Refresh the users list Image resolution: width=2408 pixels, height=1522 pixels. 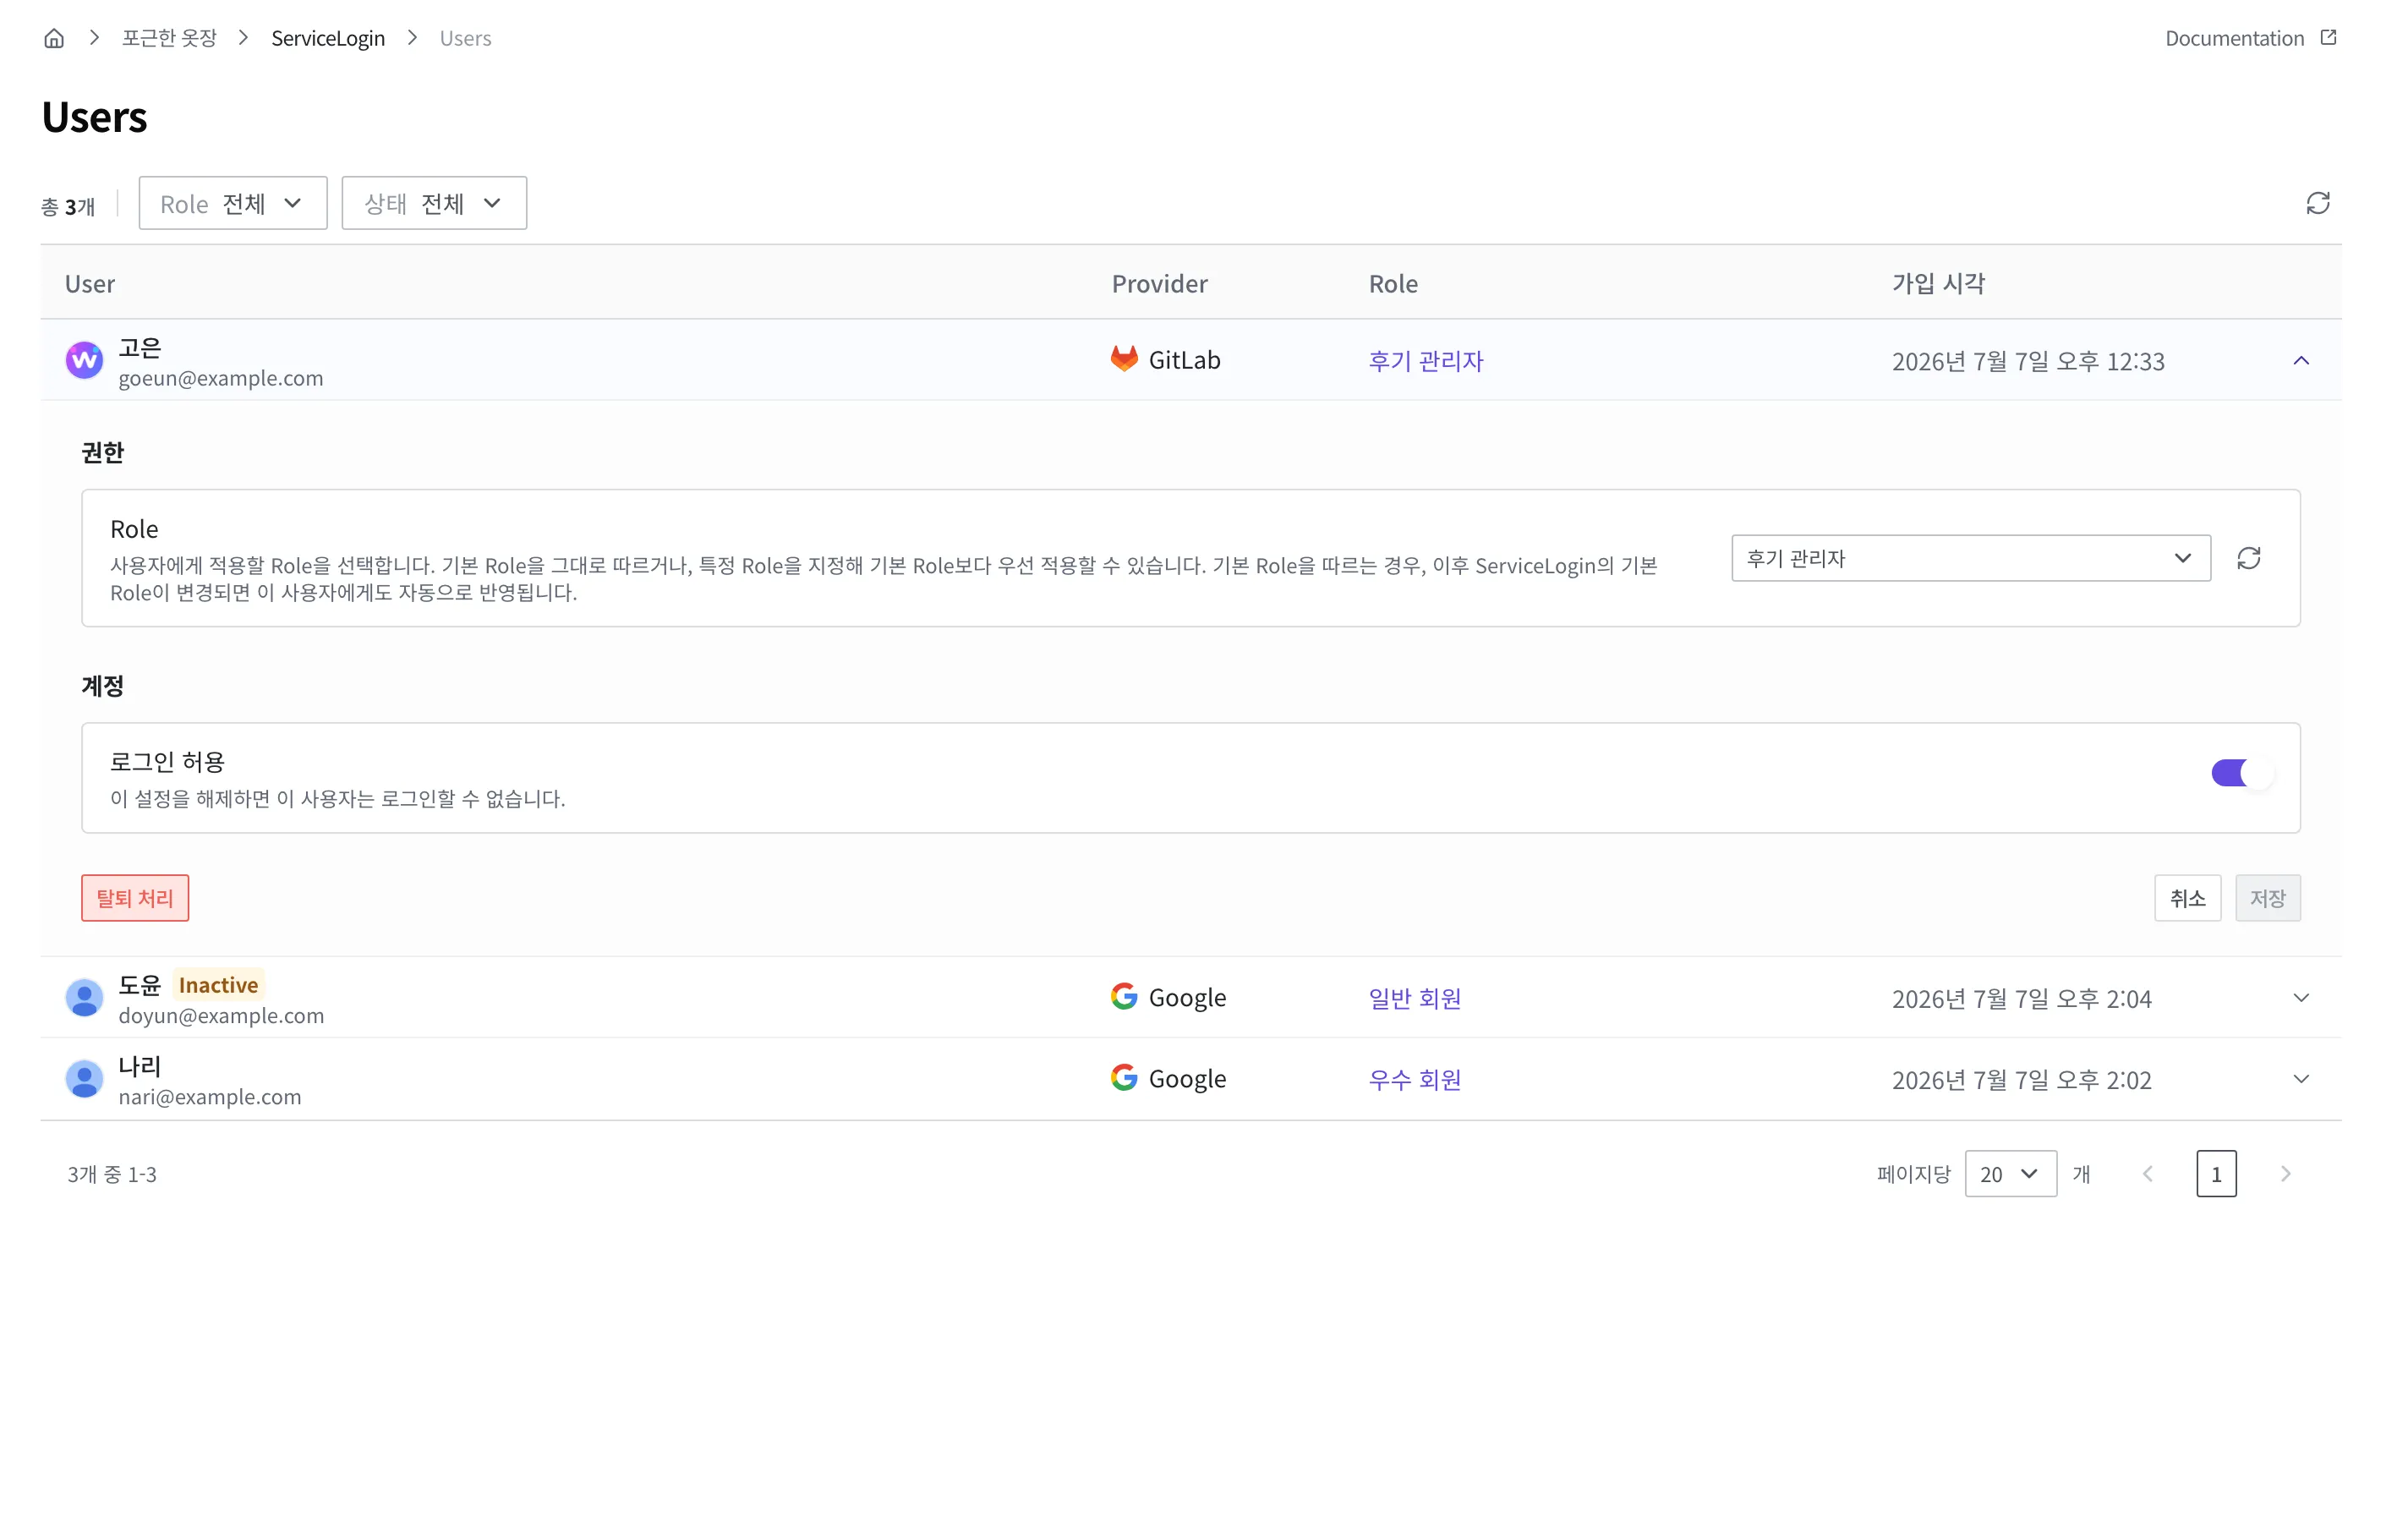2318,203
